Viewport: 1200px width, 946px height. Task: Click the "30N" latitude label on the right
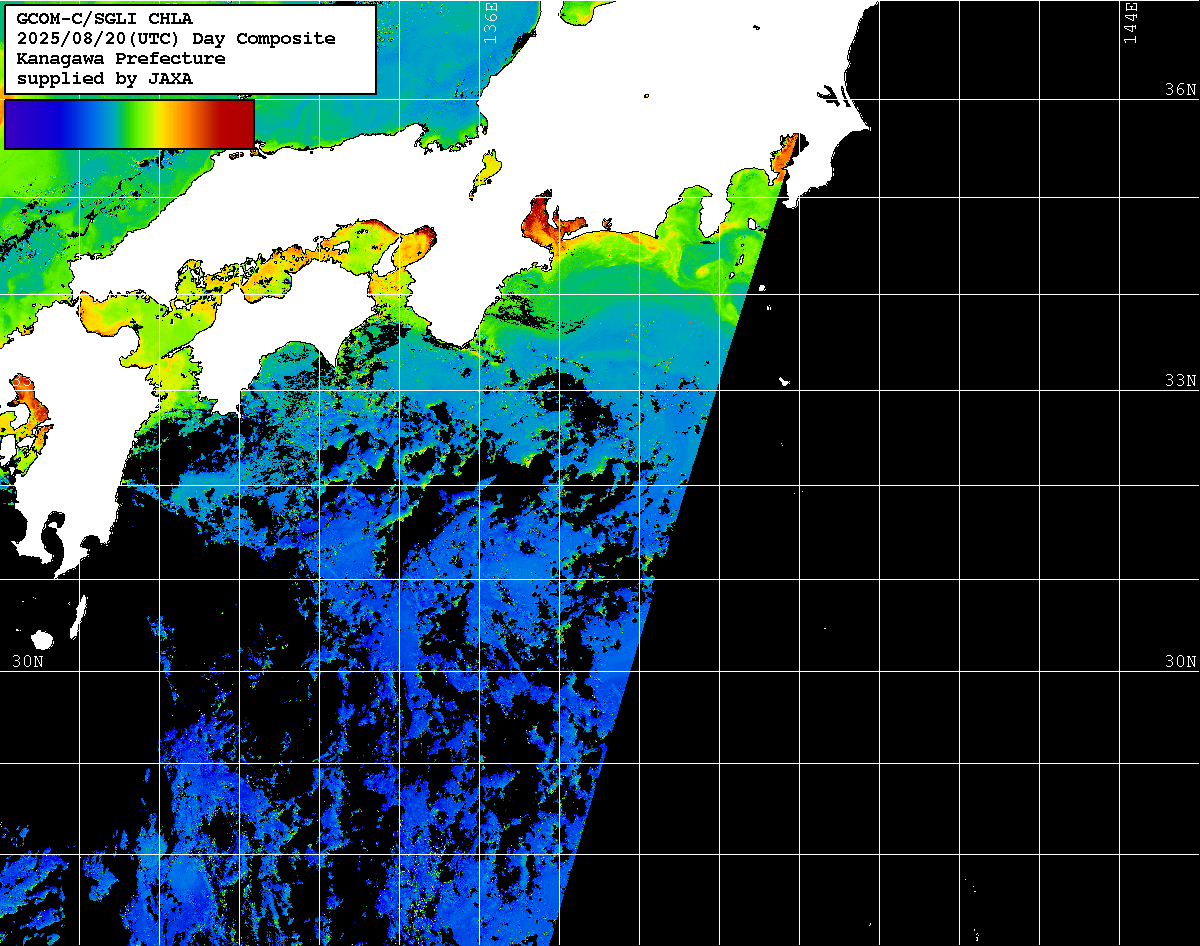pyautogui.click(x=1180, y=662)
